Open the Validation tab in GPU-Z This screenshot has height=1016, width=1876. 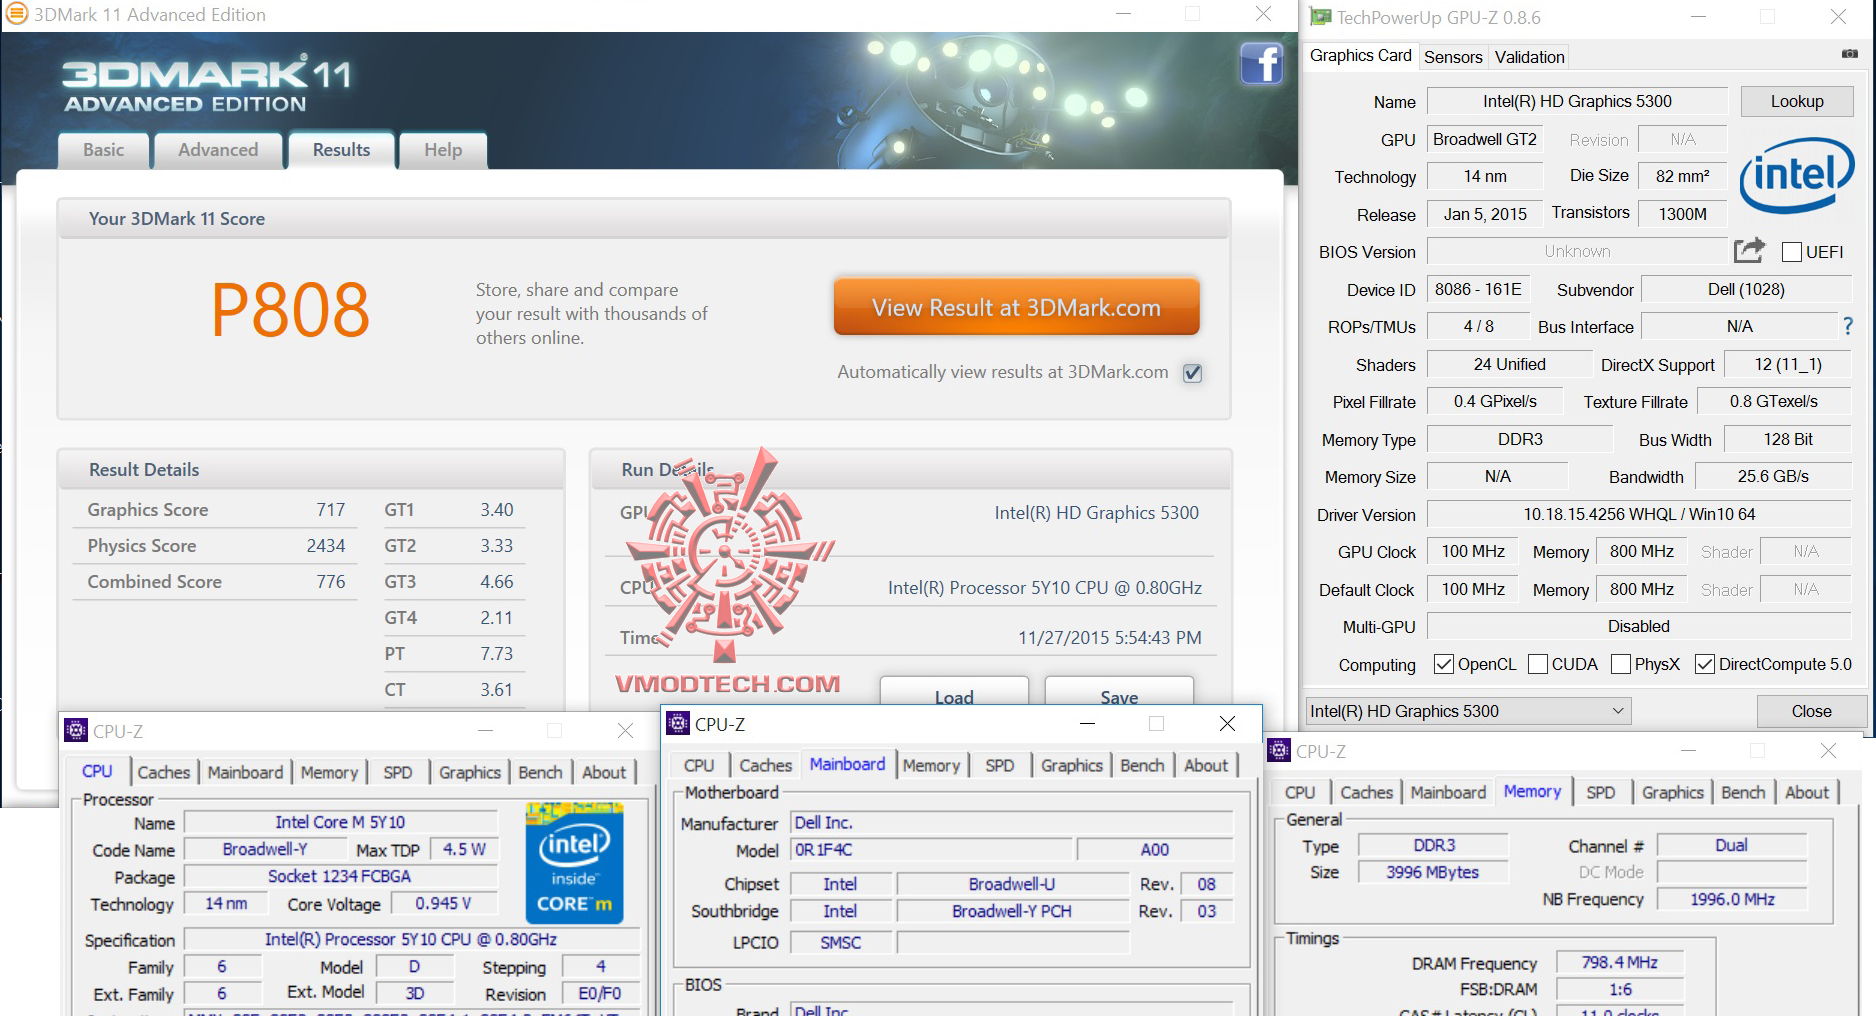pos(1529,57)
